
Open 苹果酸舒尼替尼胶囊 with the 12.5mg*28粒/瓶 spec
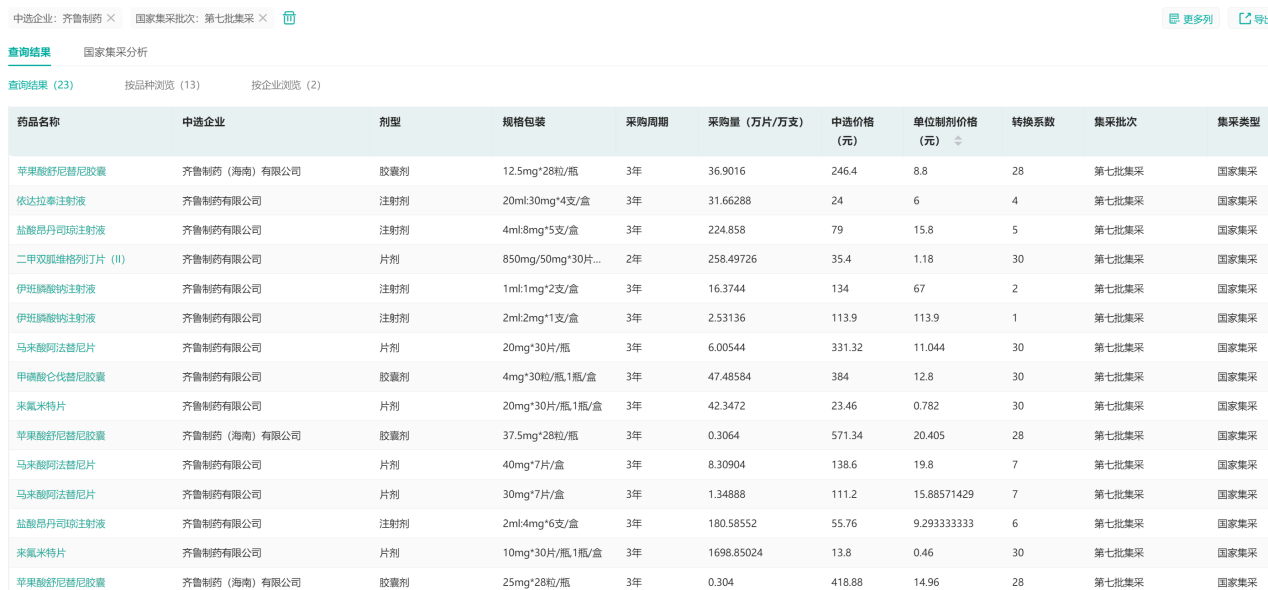[61, 171]
